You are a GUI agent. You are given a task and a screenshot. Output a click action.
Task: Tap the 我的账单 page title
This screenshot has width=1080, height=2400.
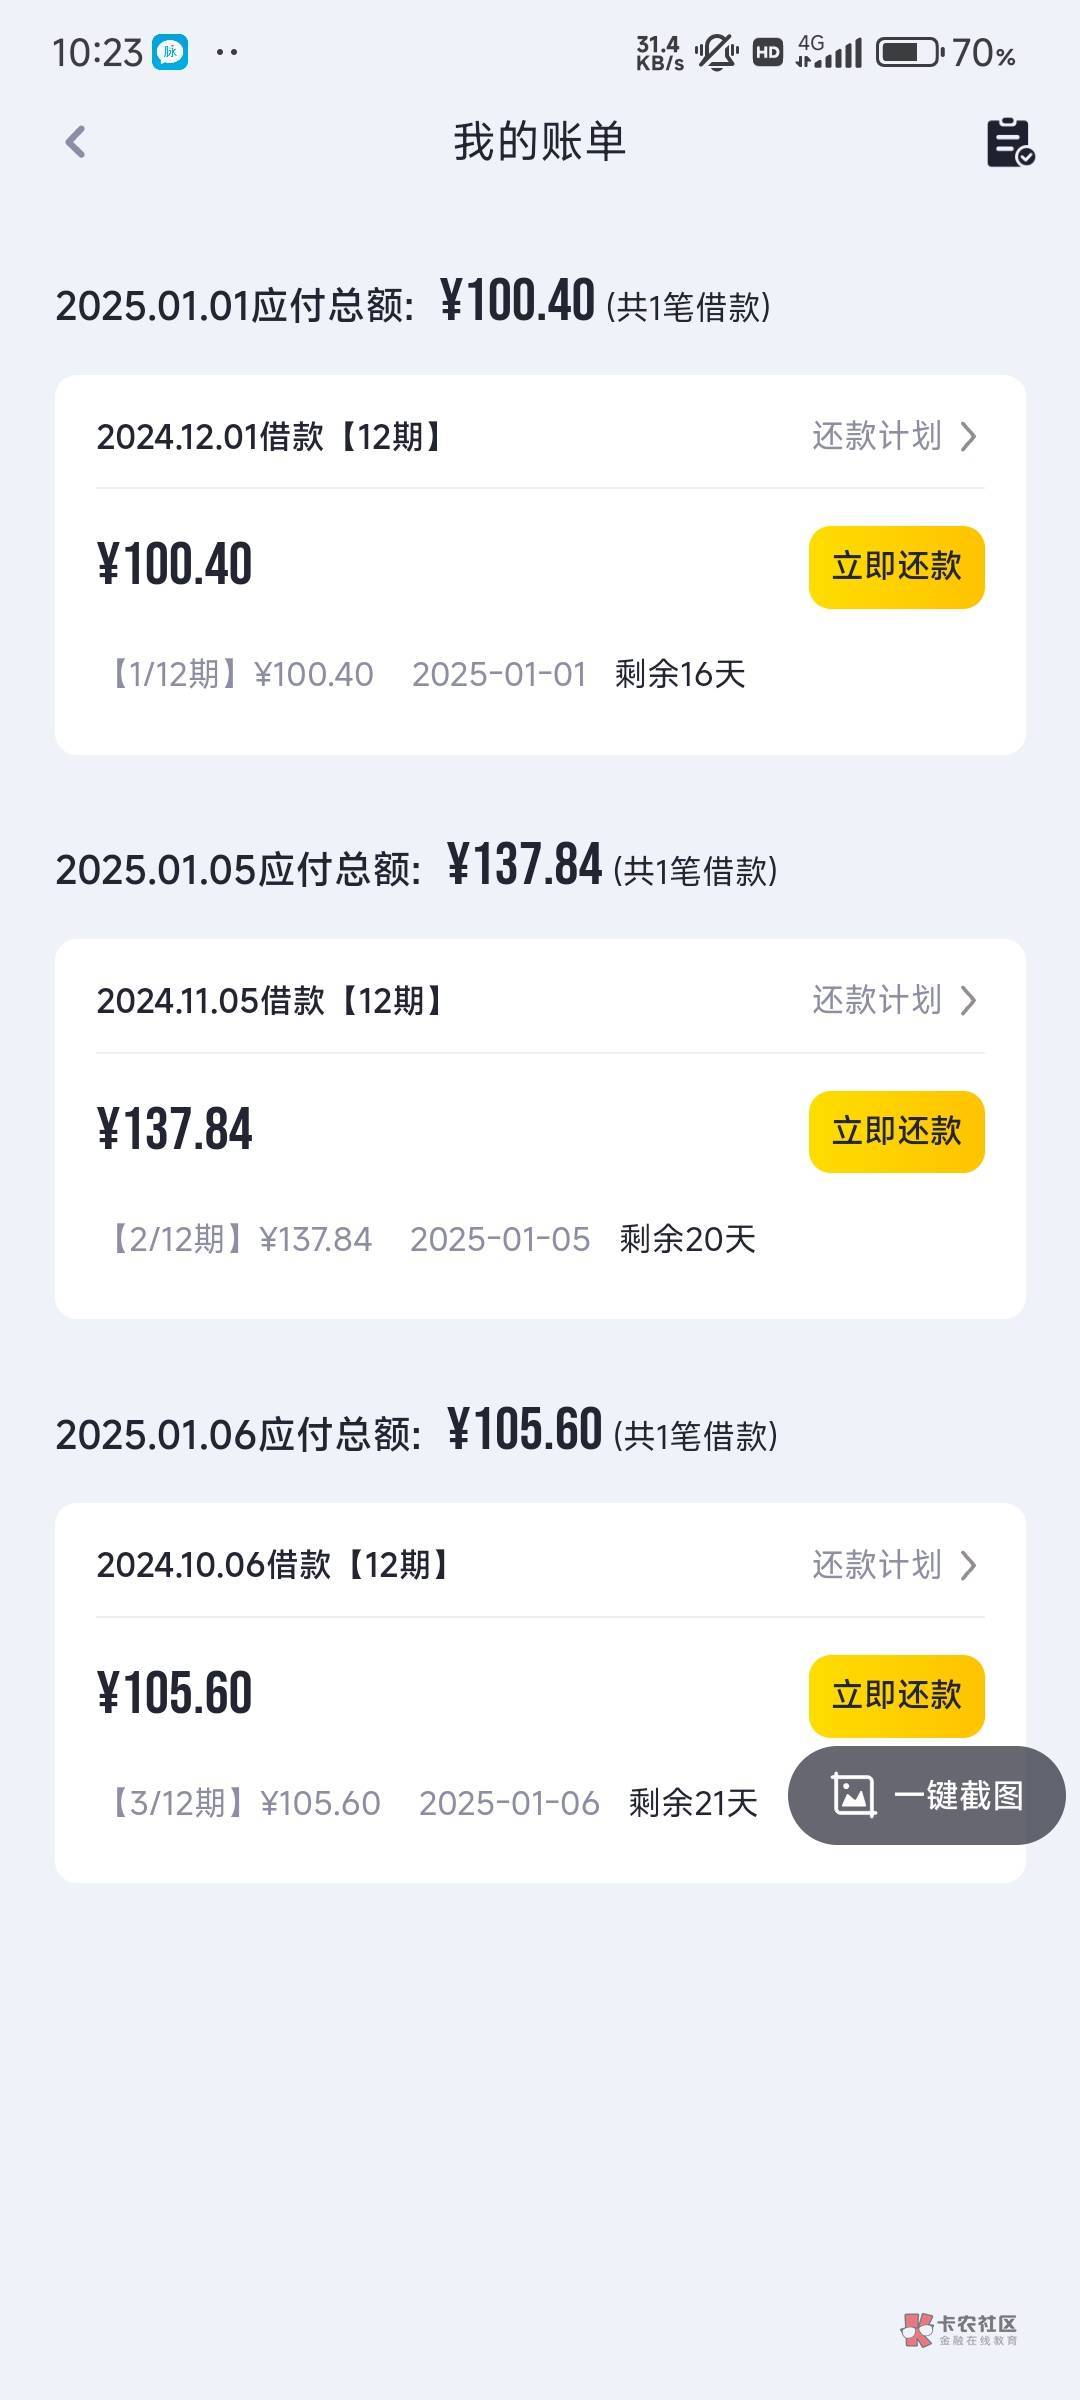[x=540, y=142]
